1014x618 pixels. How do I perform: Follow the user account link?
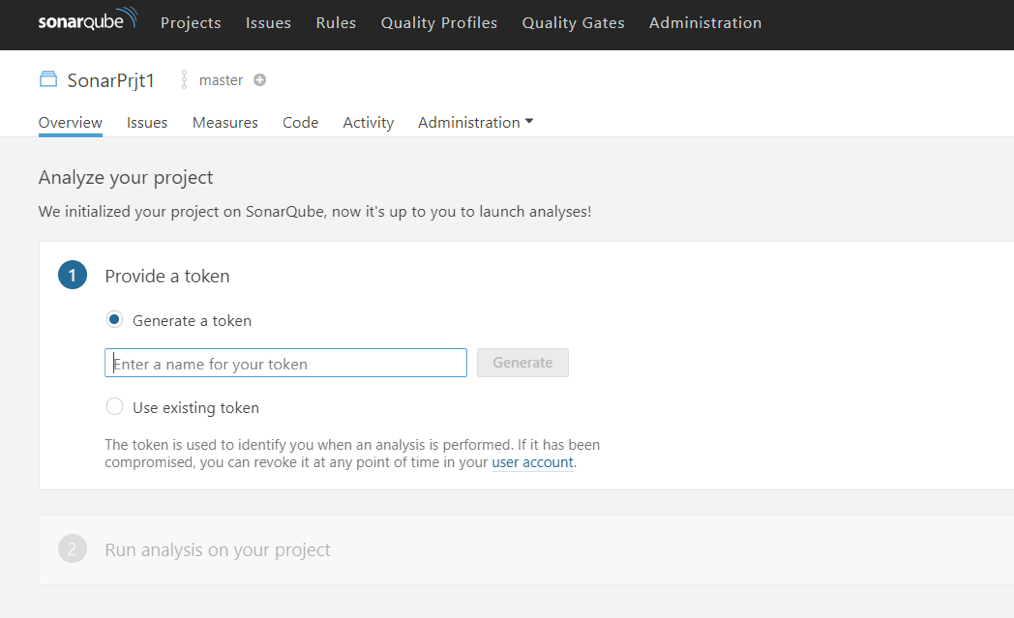[x=532, y=462]
